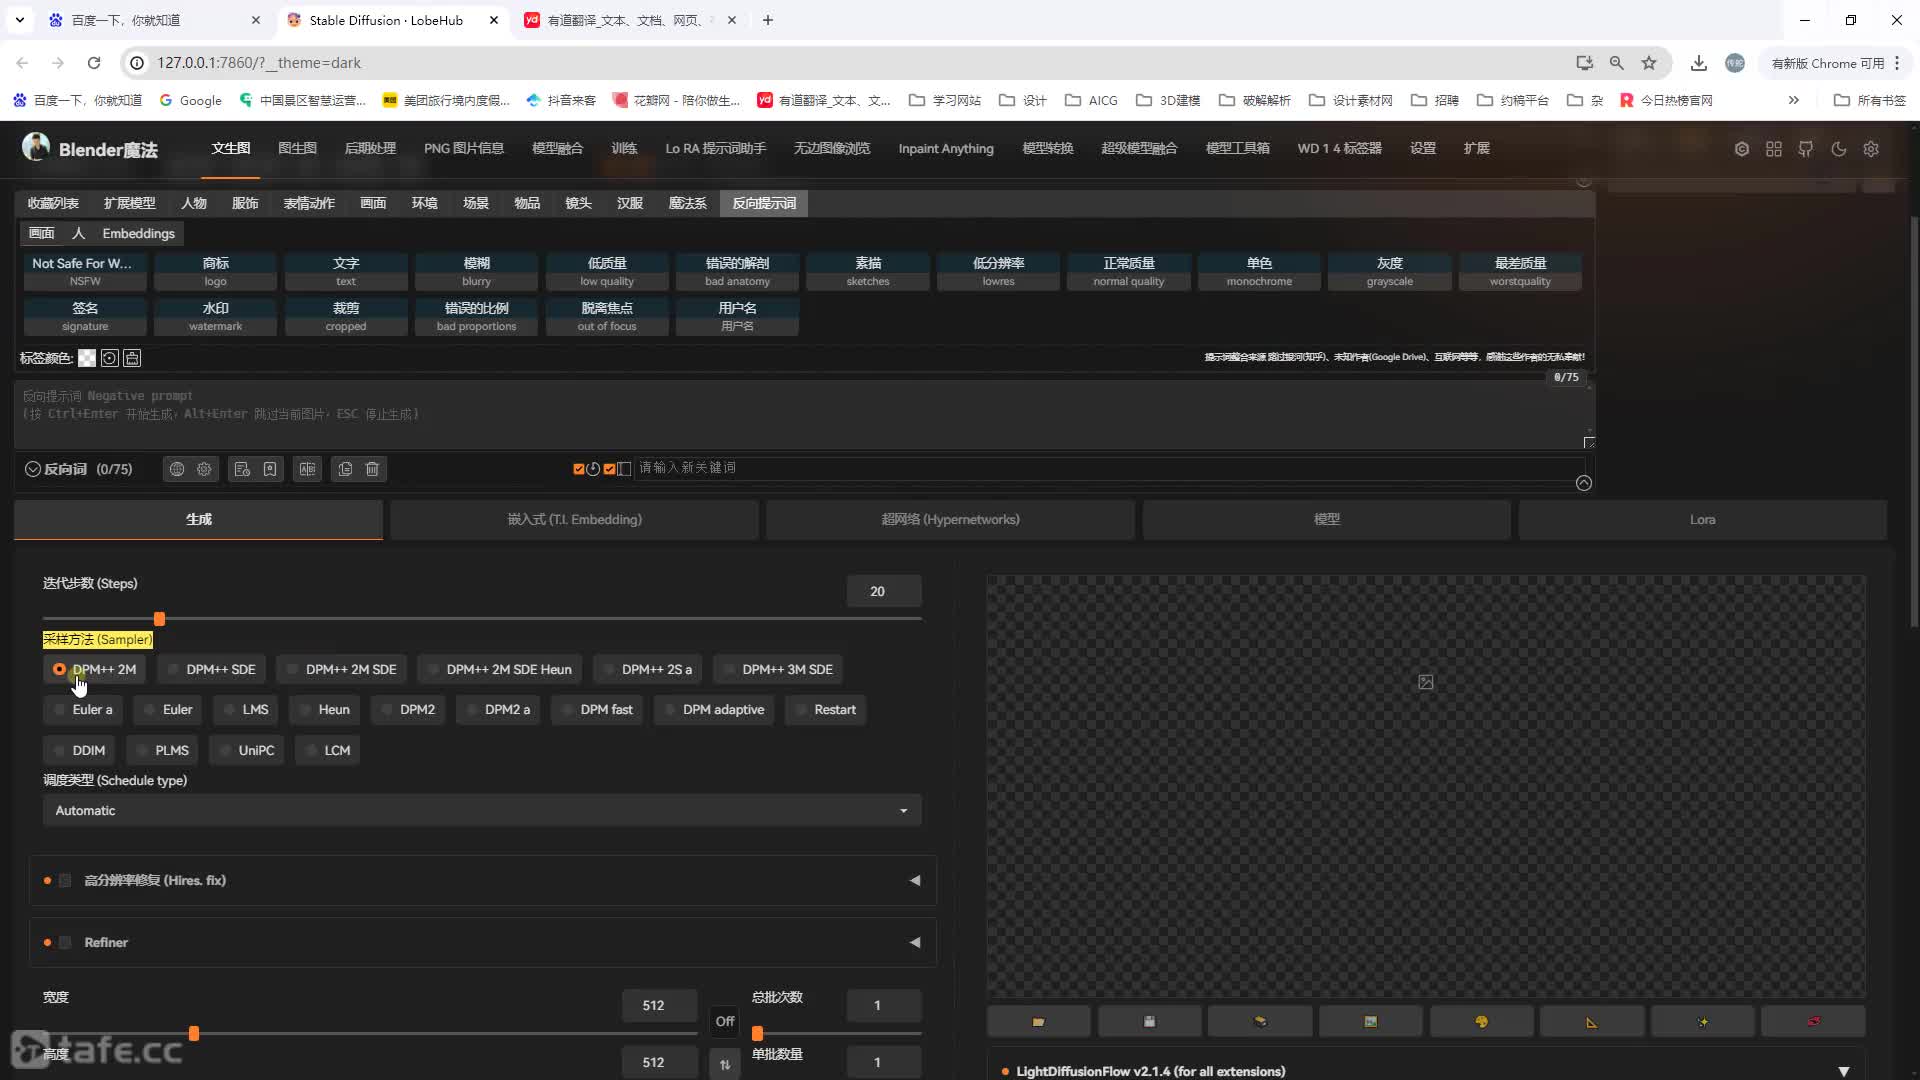The width and height of the screenshot is (1920, 1080).
Task: Copy the negative prompt with the copy icon
Action: coord(345,469)
